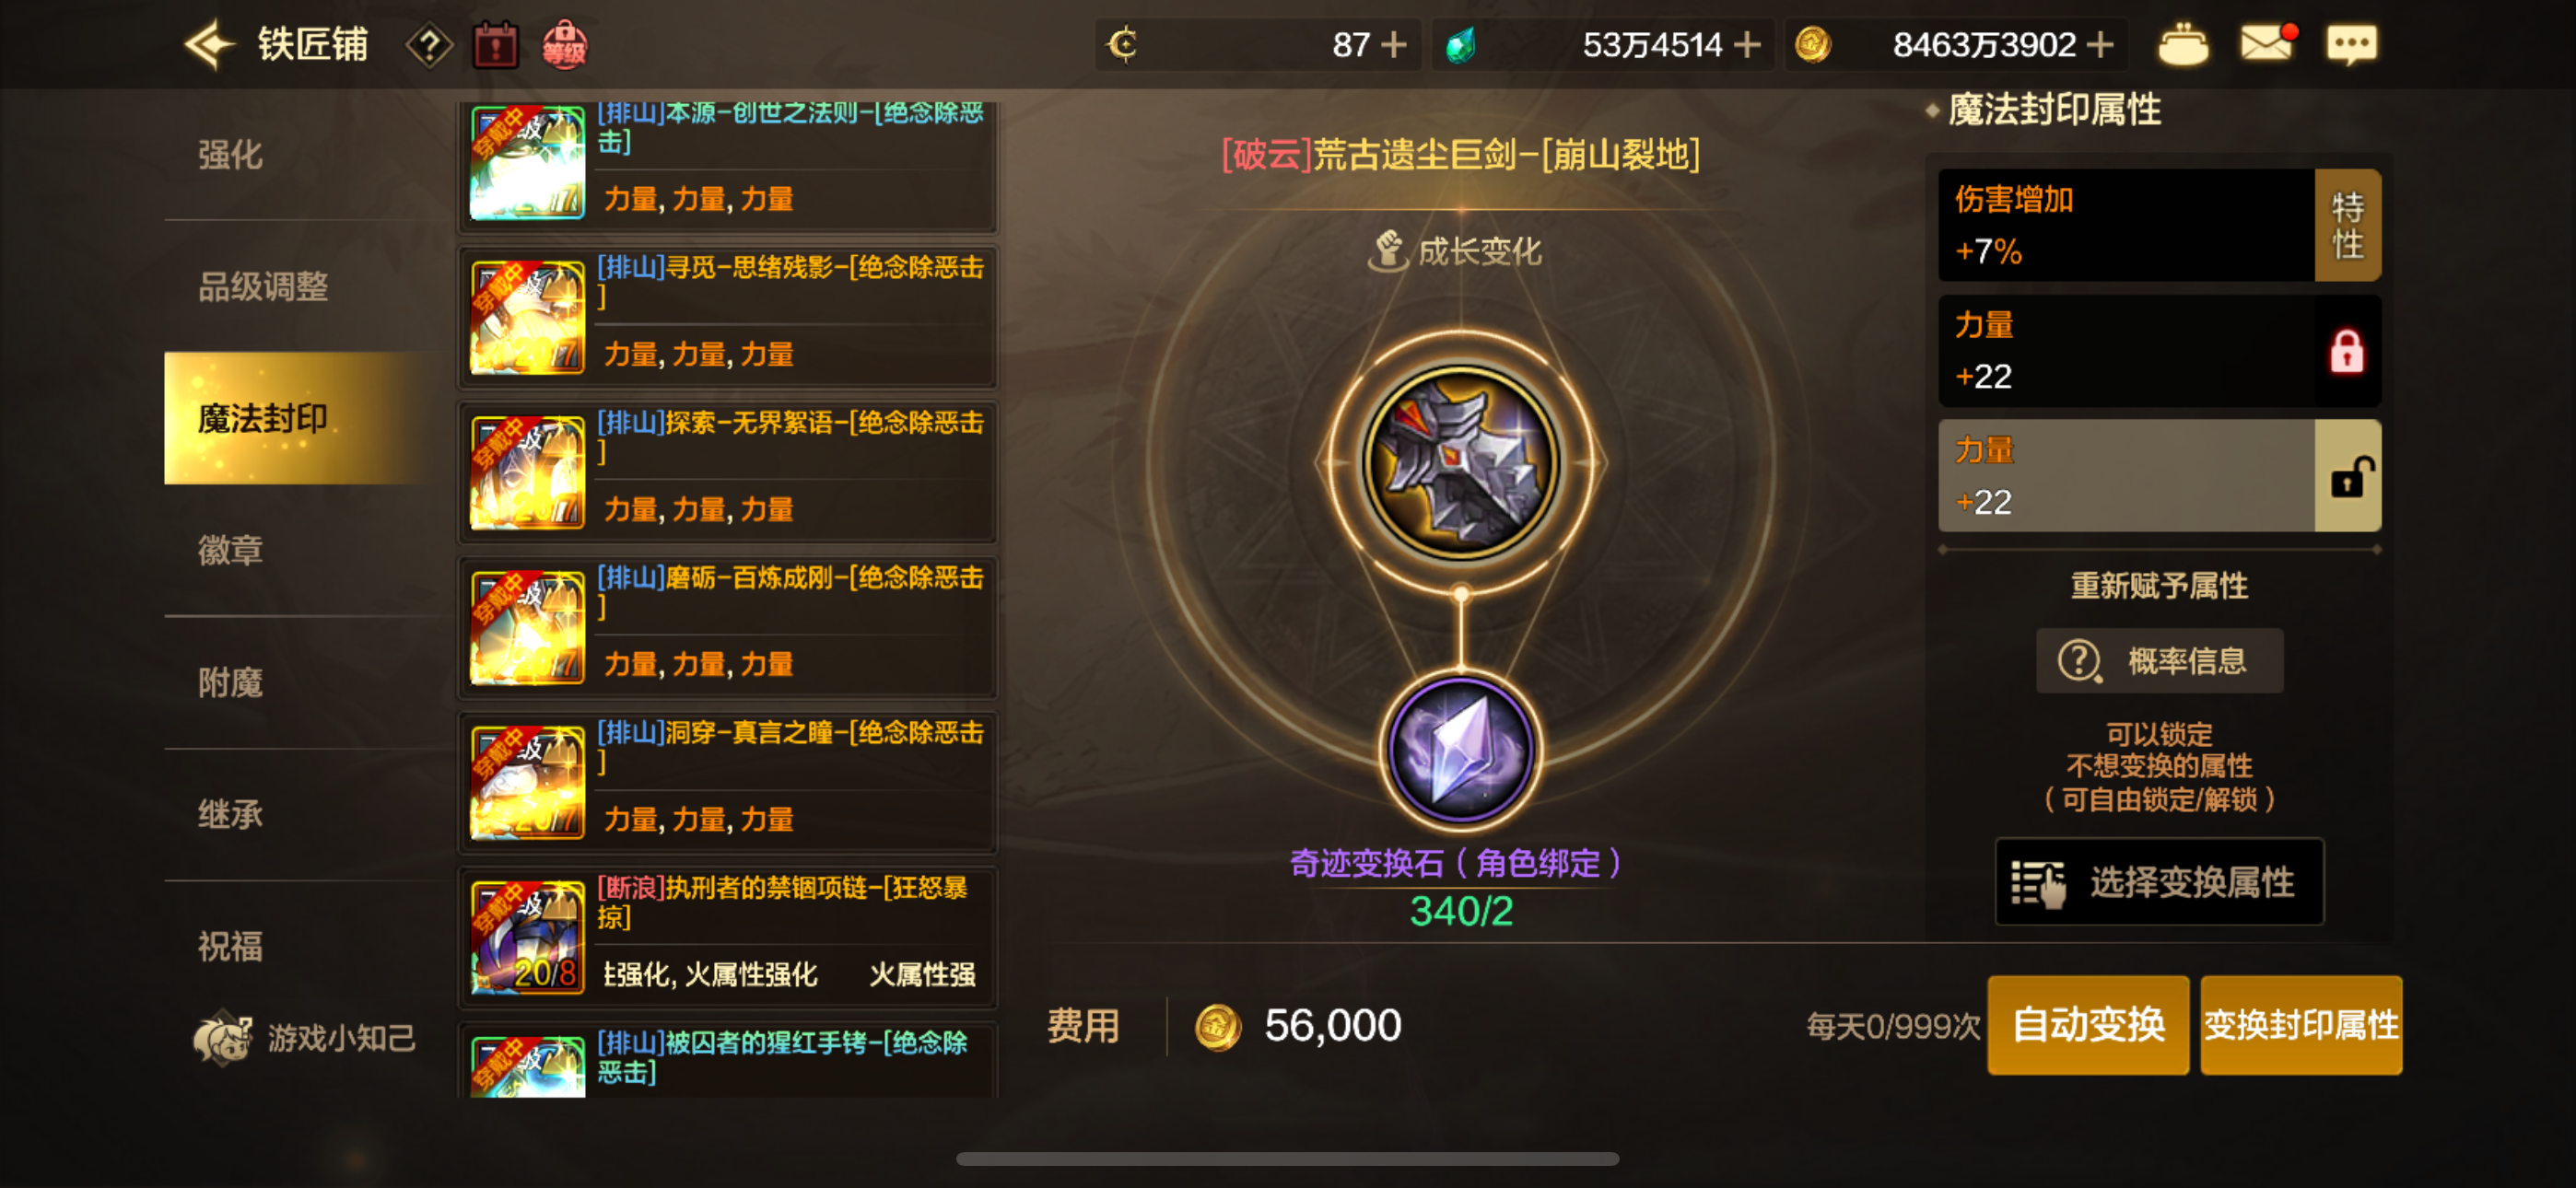2576x1188 pixels.
Task: Click the red 等级 lock icon
Action: coord(564,45)
